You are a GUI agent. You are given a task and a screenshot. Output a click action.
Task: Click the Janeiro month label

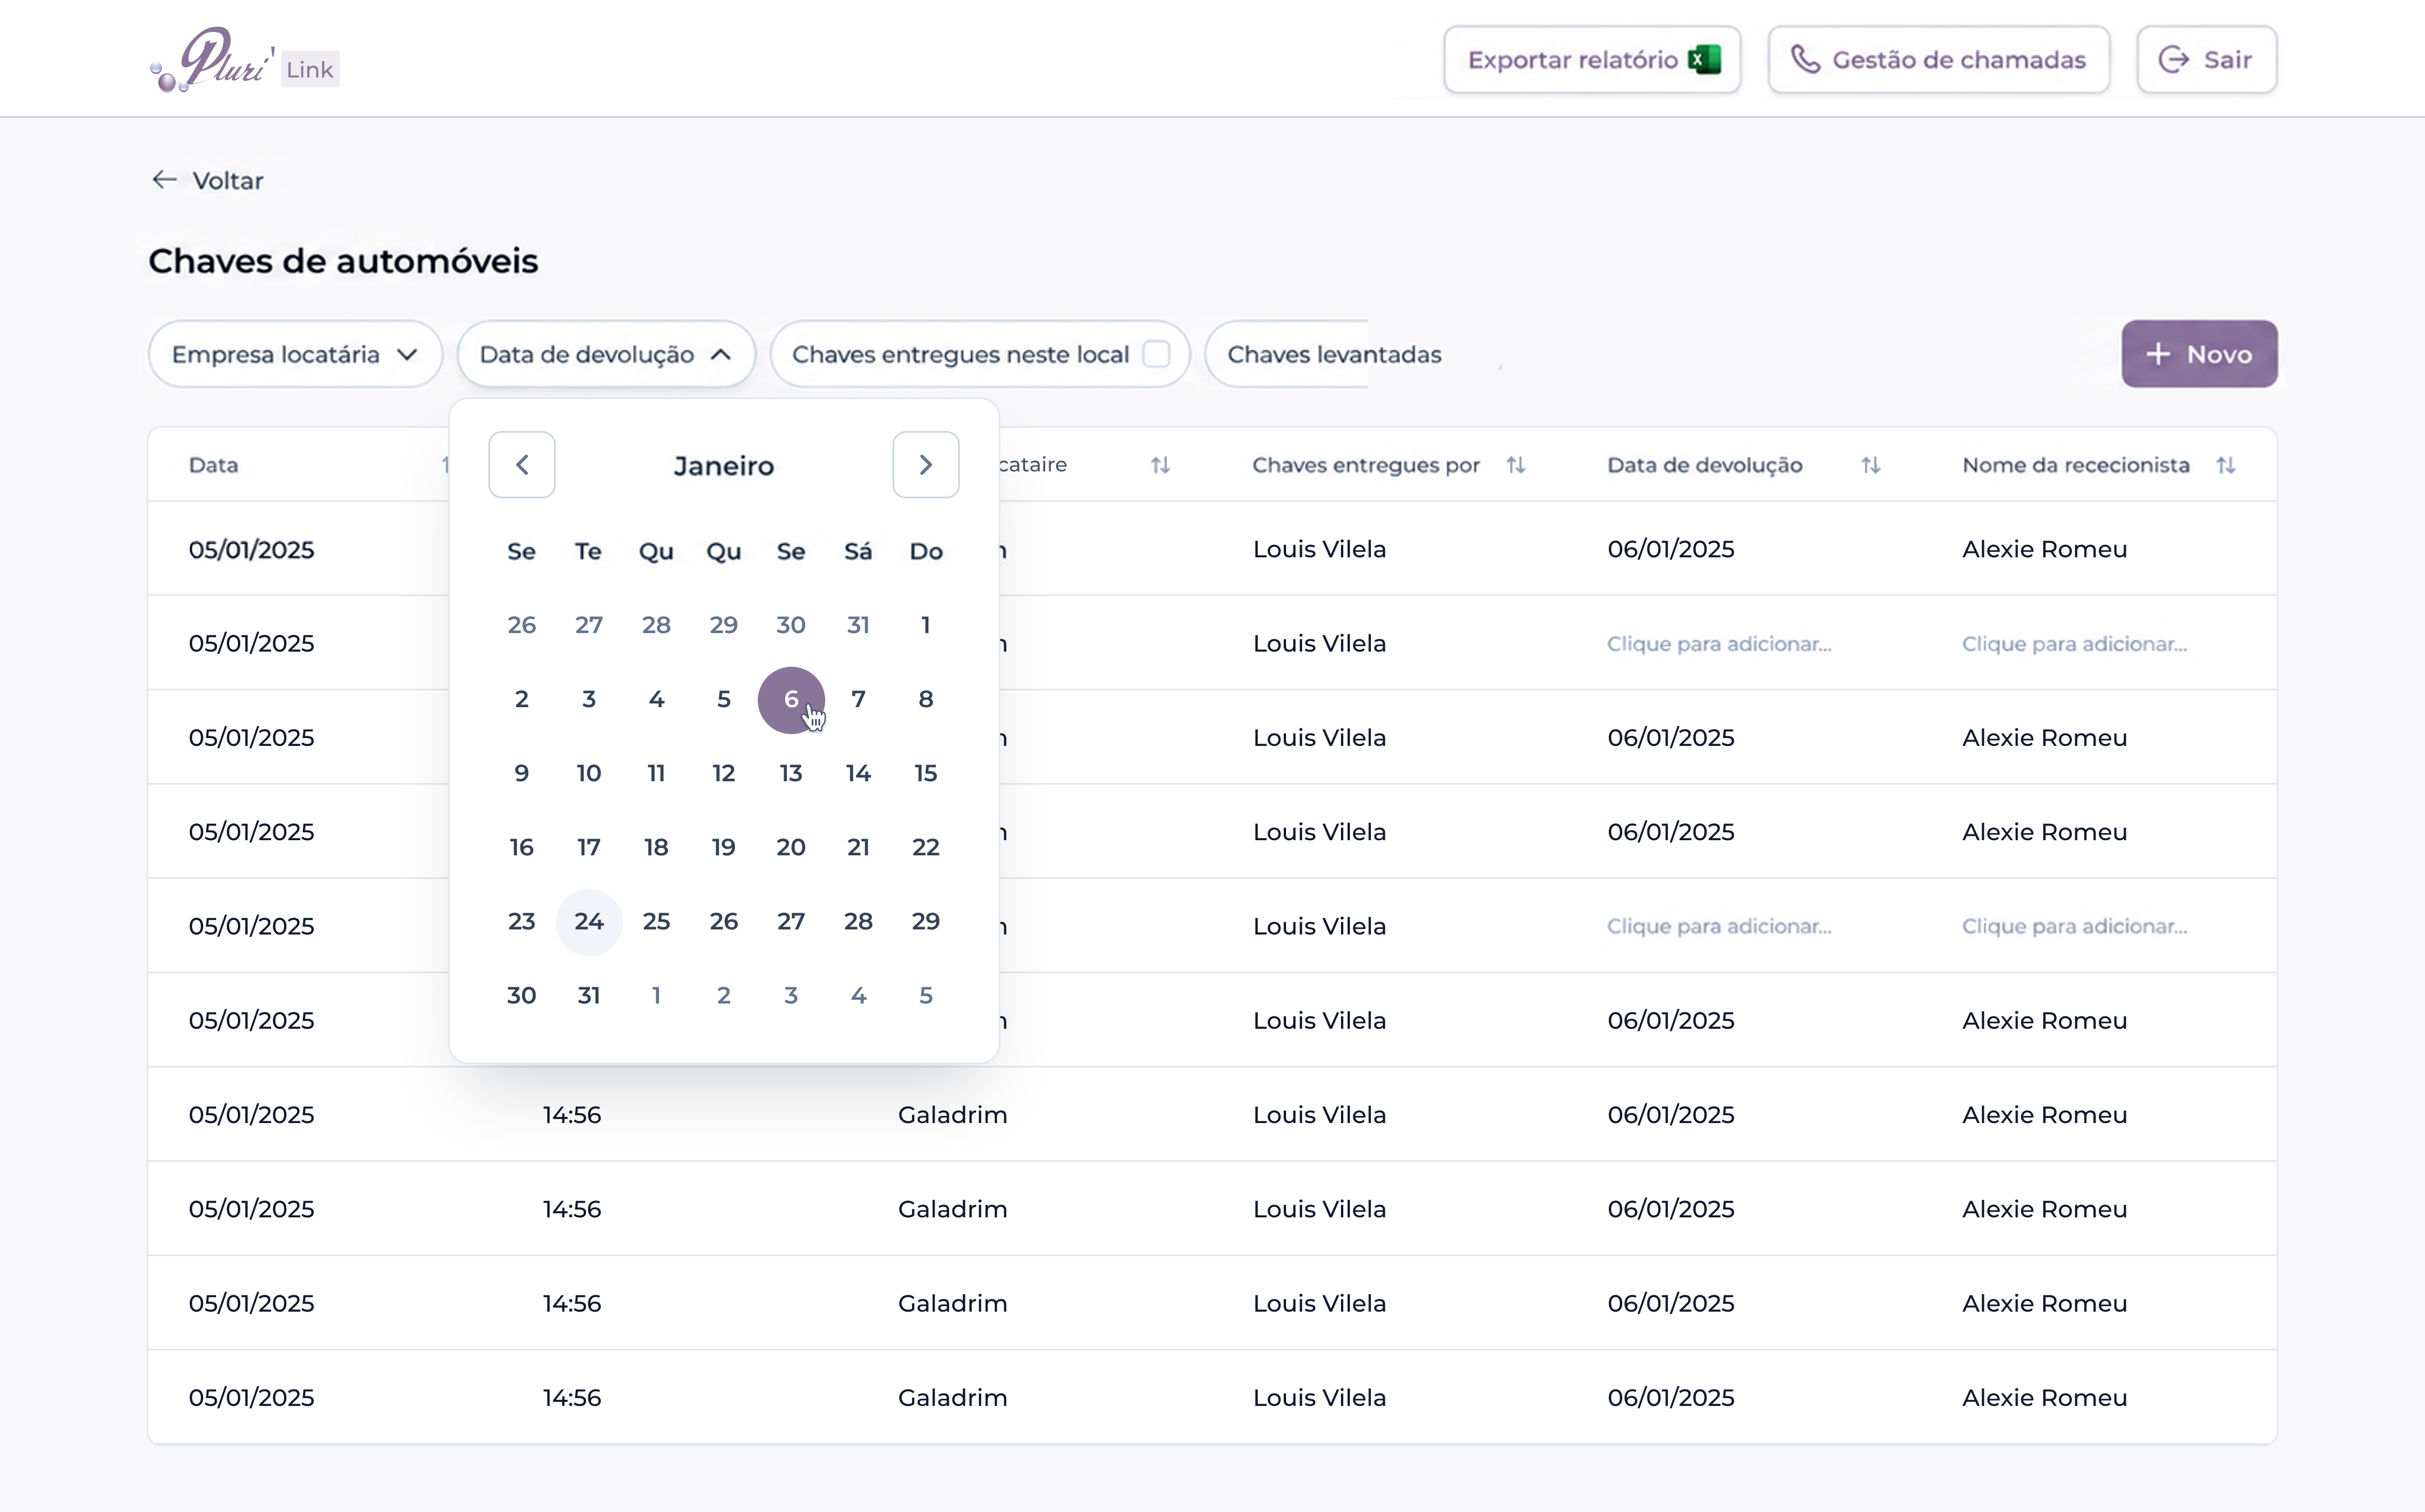[x=724, y=466]
